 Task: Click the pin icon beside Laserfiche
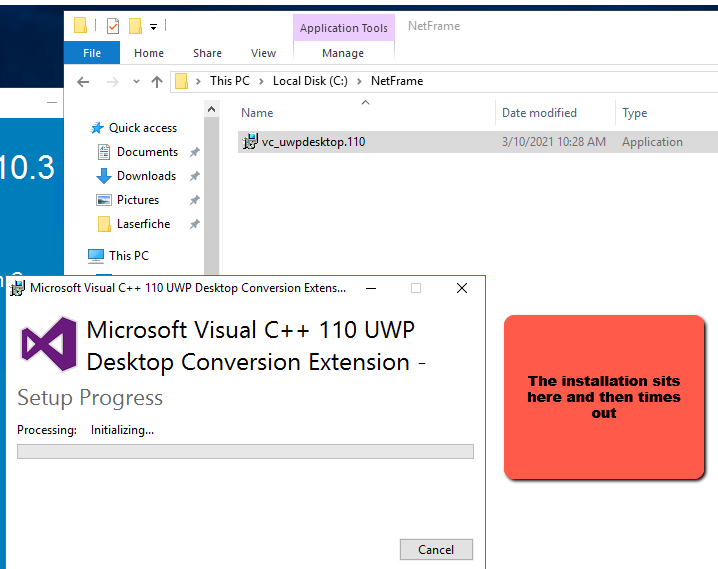click(195, 224)
